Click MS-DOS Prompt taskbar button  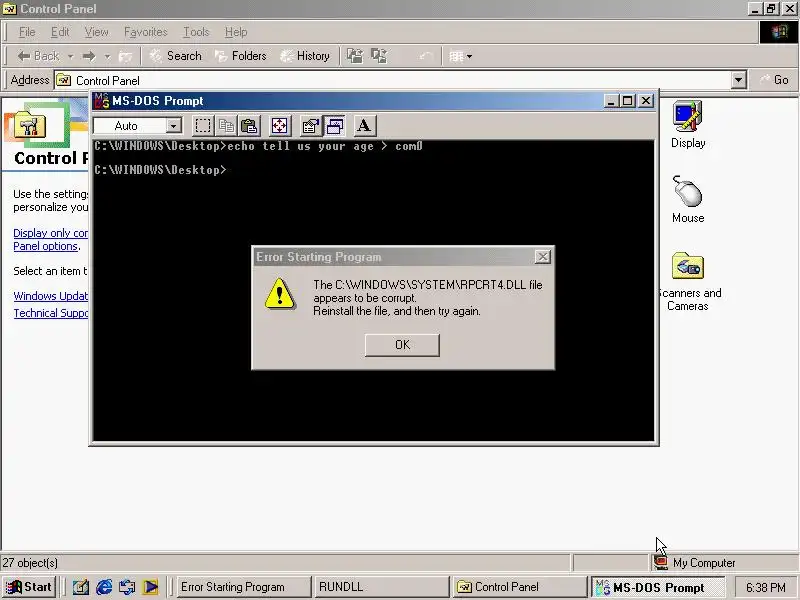click(x=658, y=587)
